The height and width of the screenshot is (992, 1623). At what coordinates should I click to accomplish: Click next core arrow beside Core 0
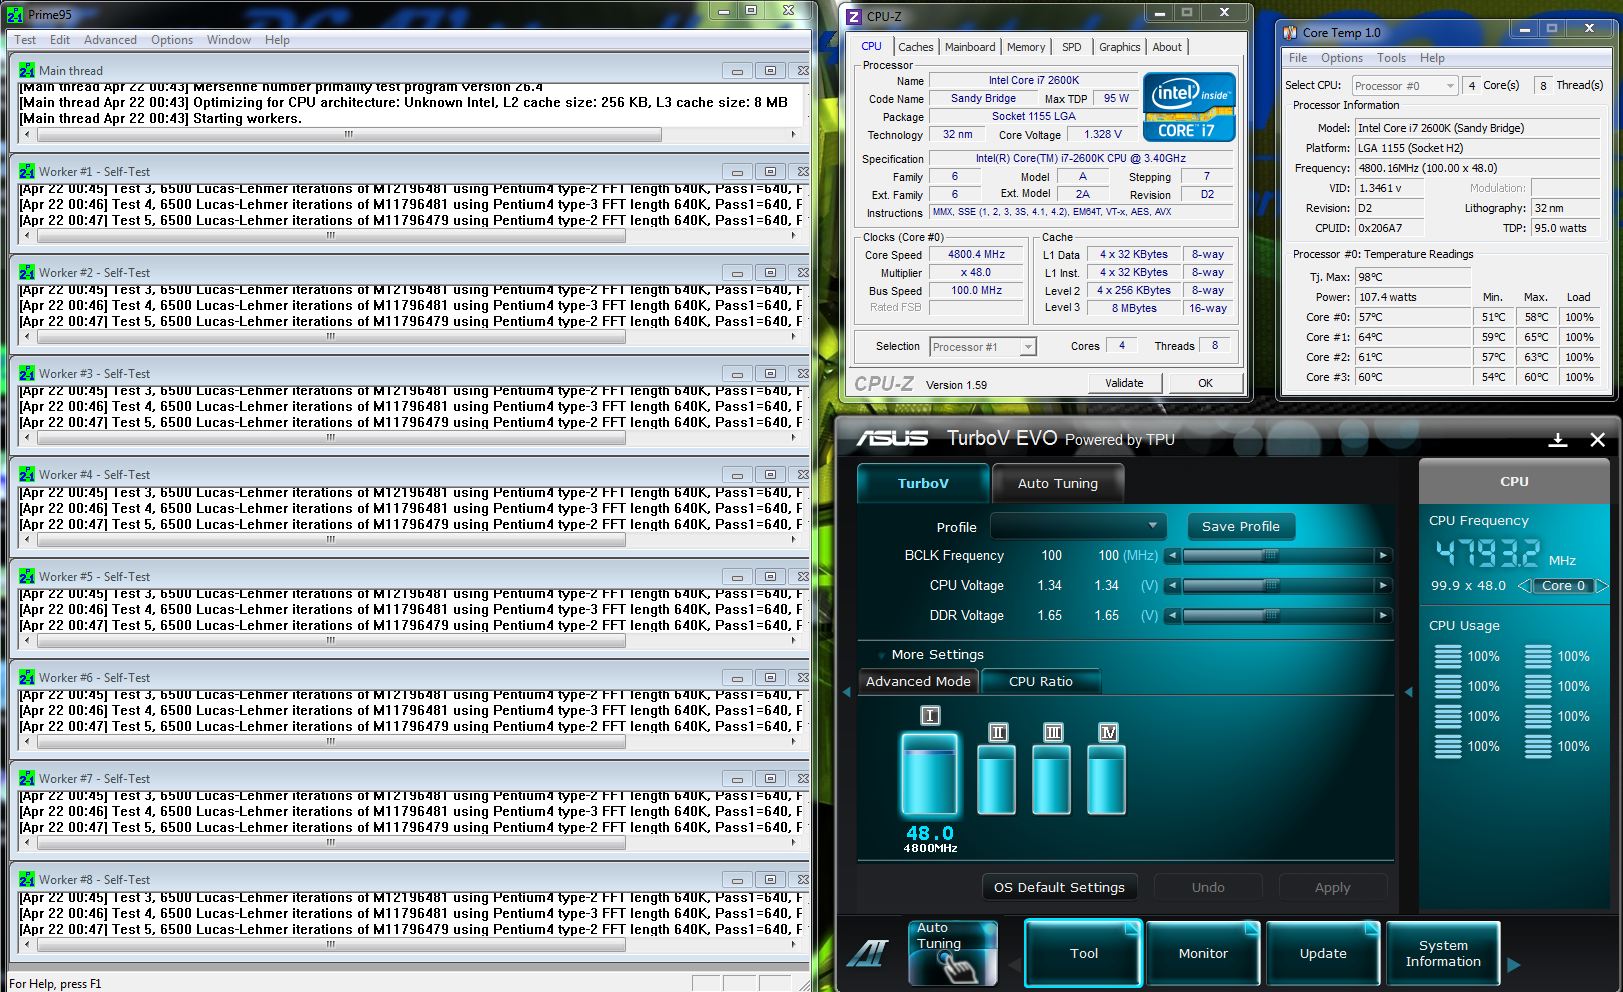pos(1601,586)
